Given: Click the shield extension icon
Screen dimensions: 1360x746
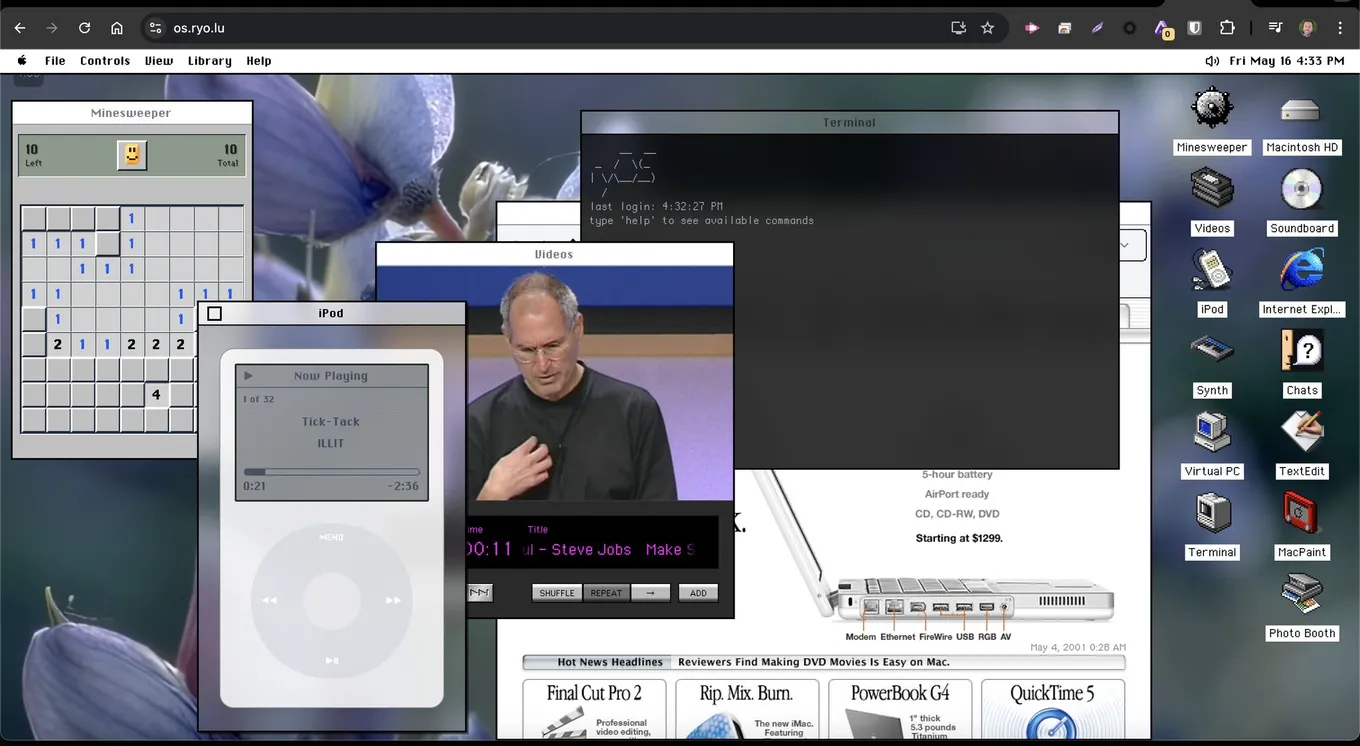Looking at the screenshot, I should [x=1194, y=28].
